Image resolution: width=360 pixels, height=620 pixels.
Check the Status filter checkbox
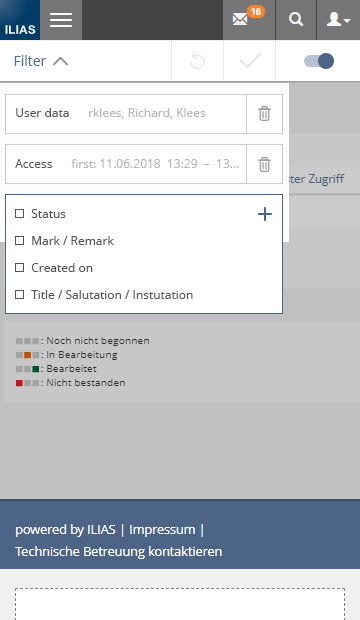coord(19,214)
